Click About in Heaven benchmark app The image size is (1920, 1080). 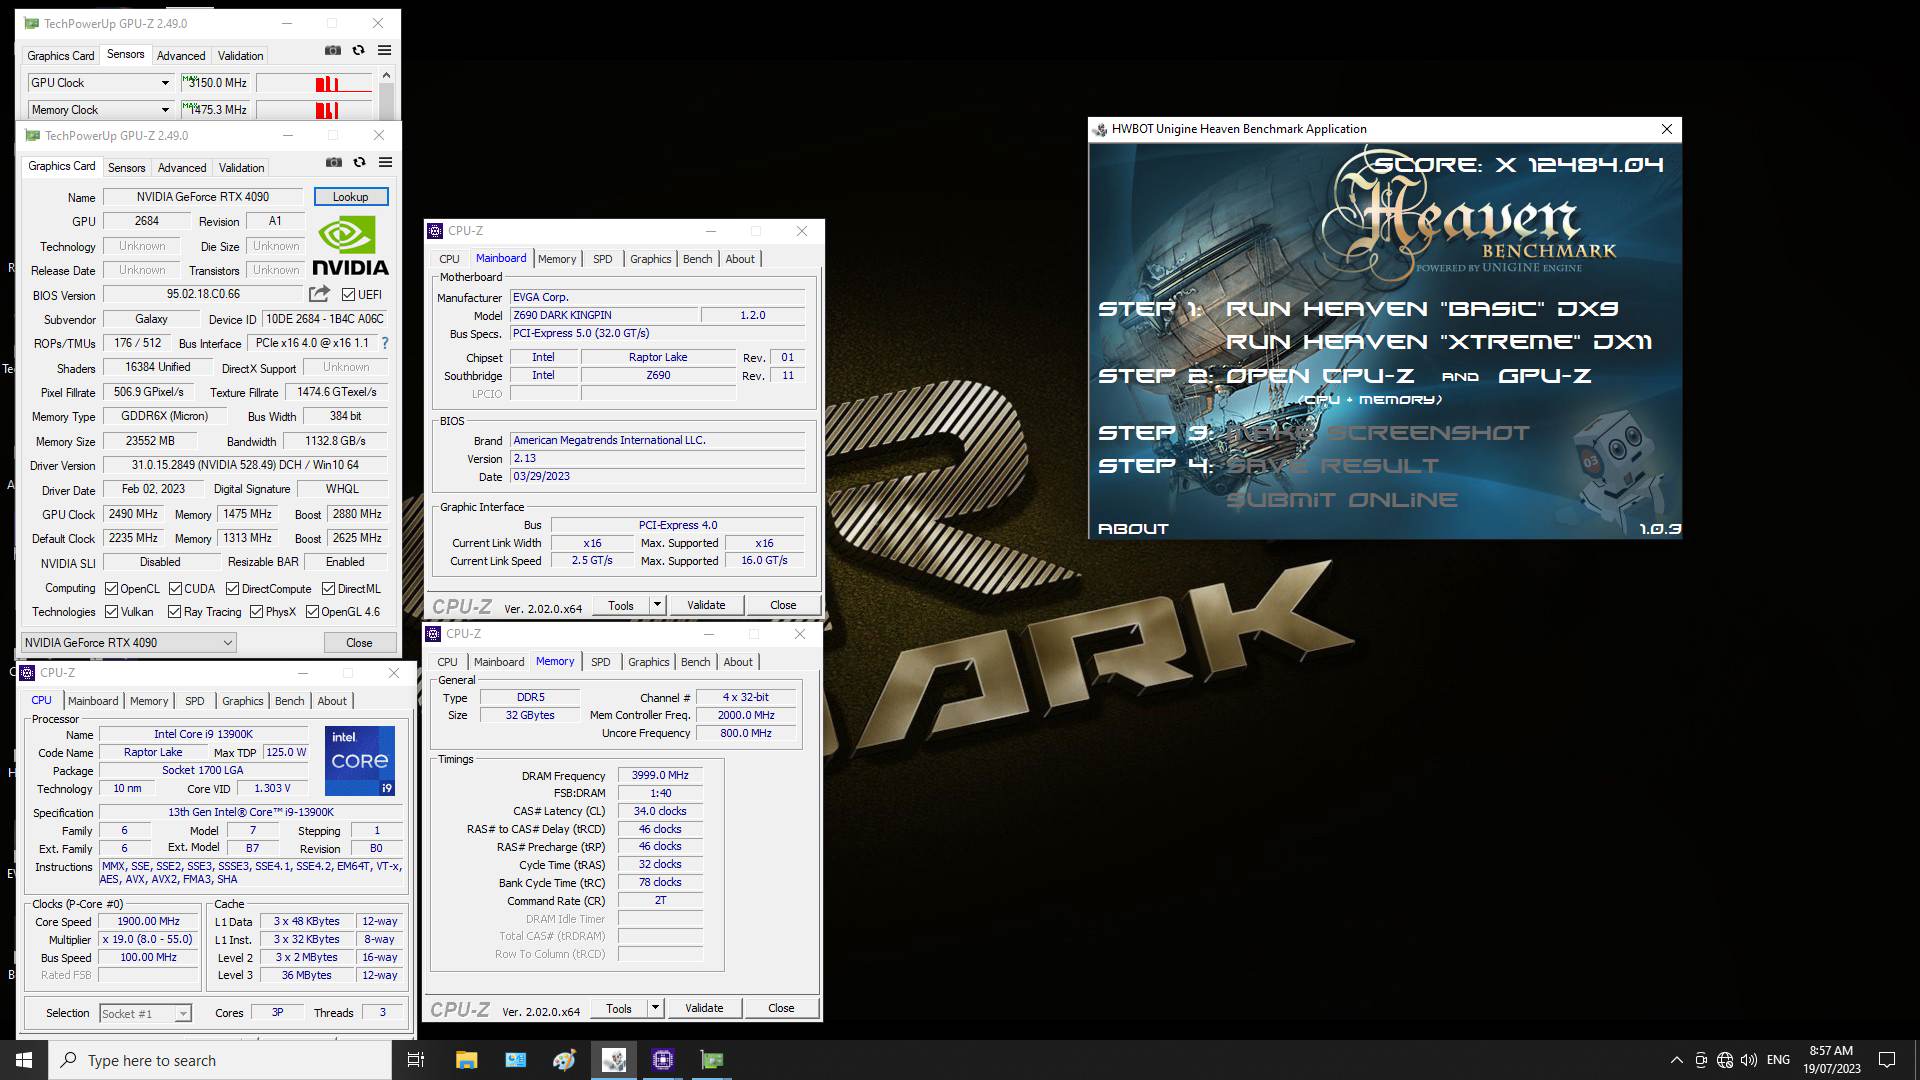point(1133,529)
